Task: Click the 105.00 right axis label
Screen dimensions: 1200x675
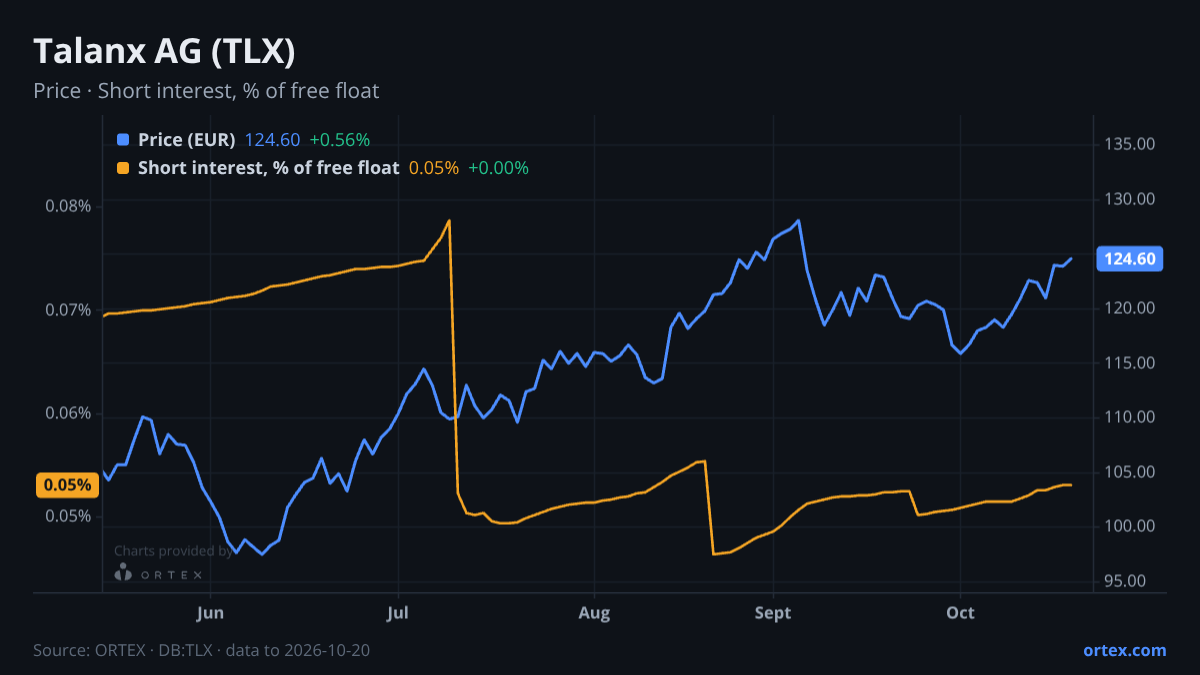Action: click(1130, 472)
